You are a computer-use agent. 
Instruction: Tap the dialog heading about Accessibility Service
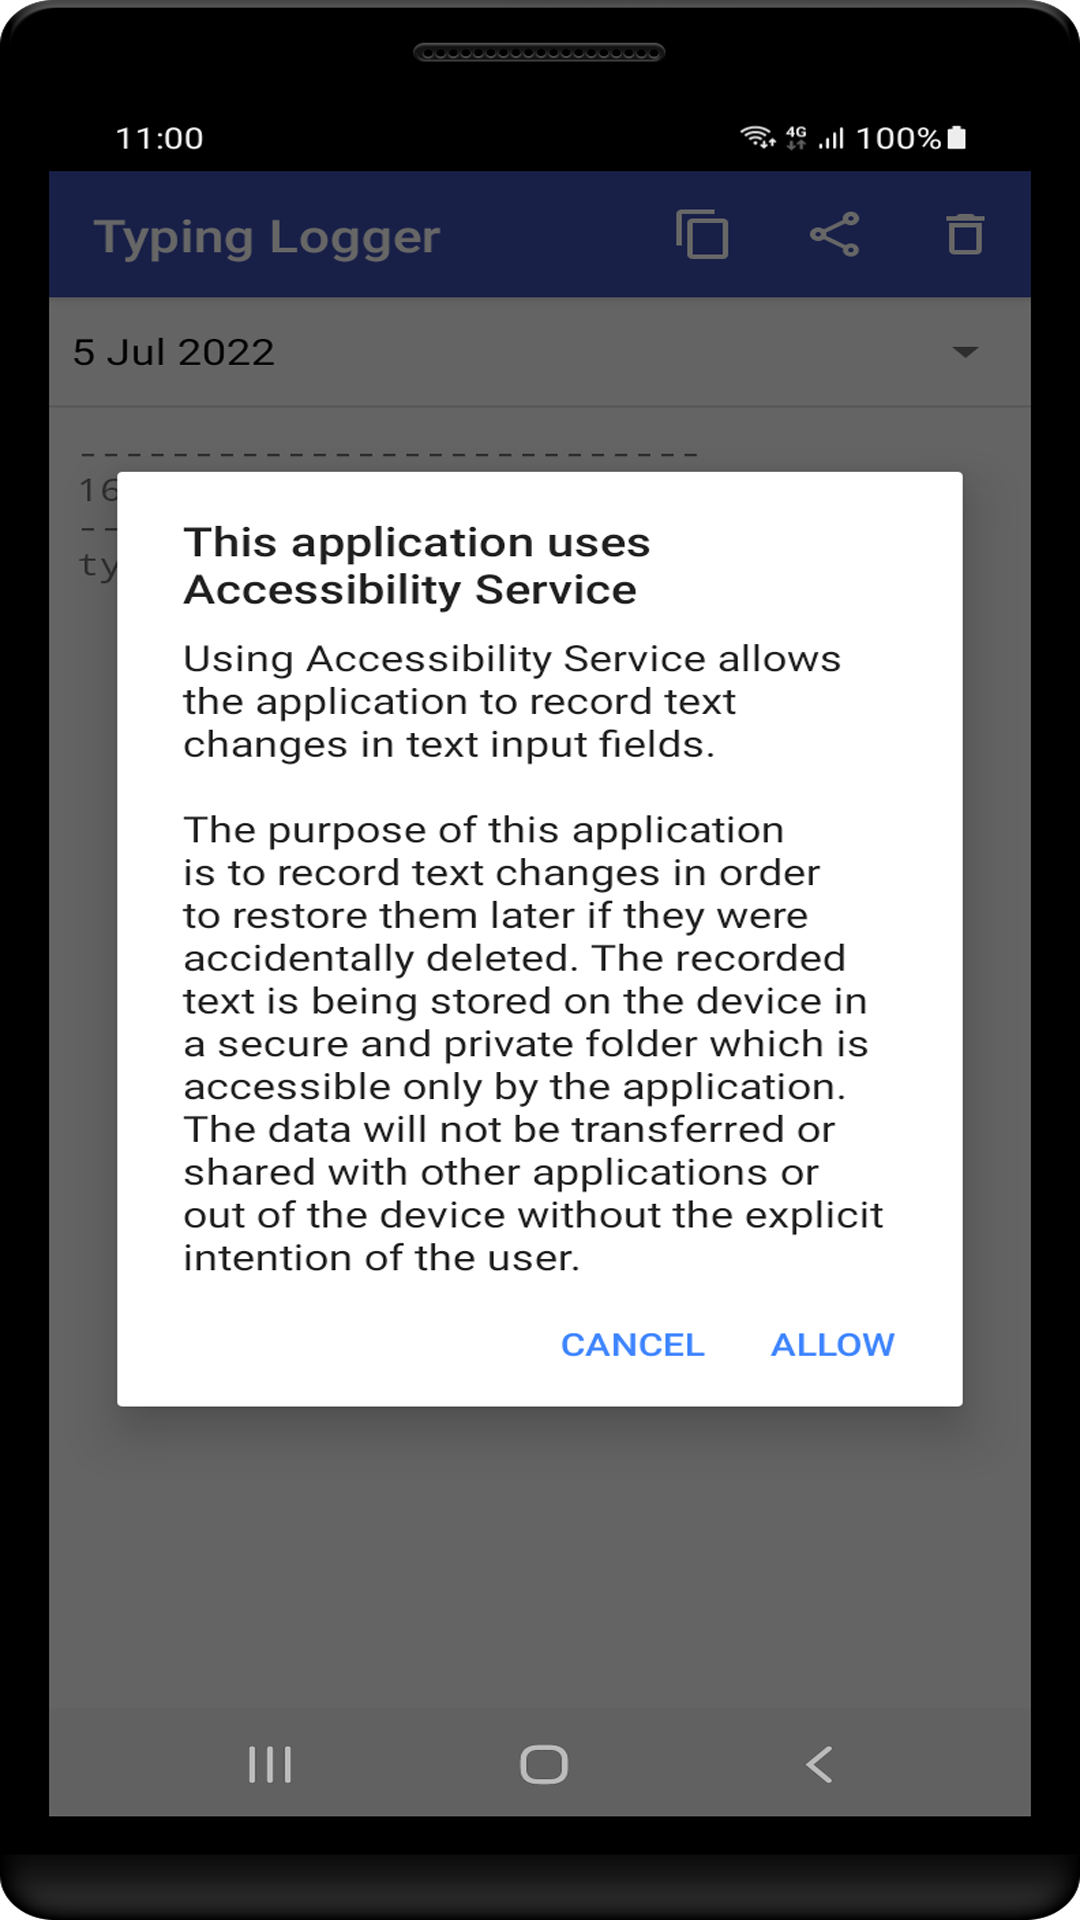pos(417,566)
